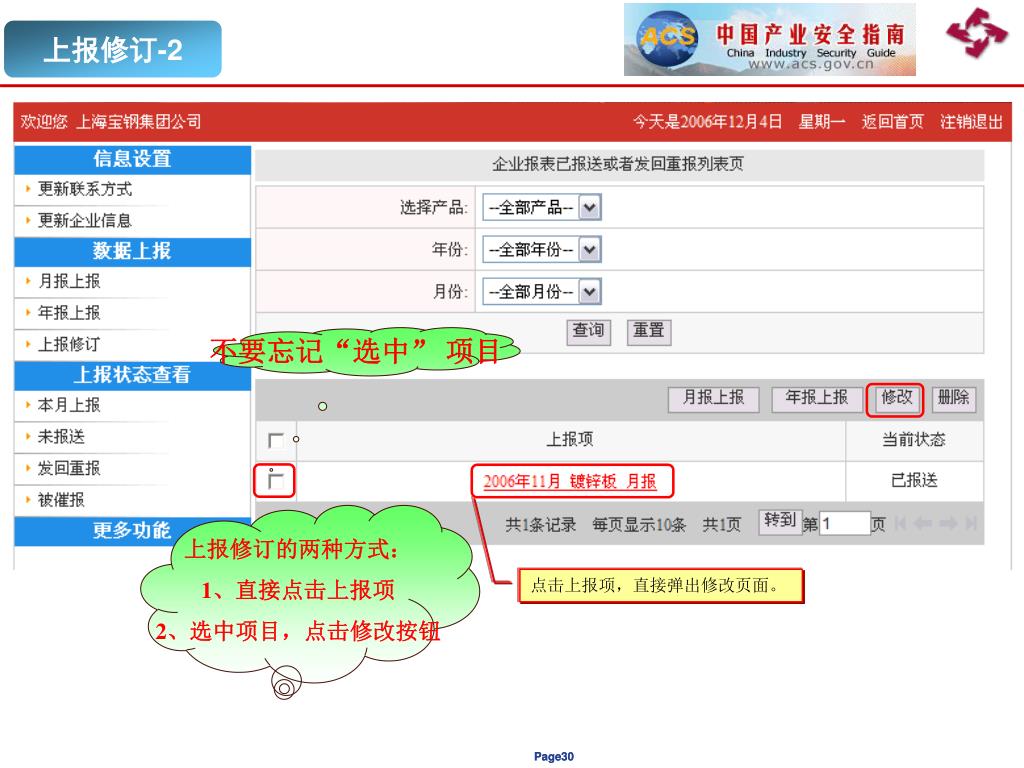The image size is (1024, 768).
Task: Select 年报上报 in the sidebar menu
Action: tap(69, 313)
